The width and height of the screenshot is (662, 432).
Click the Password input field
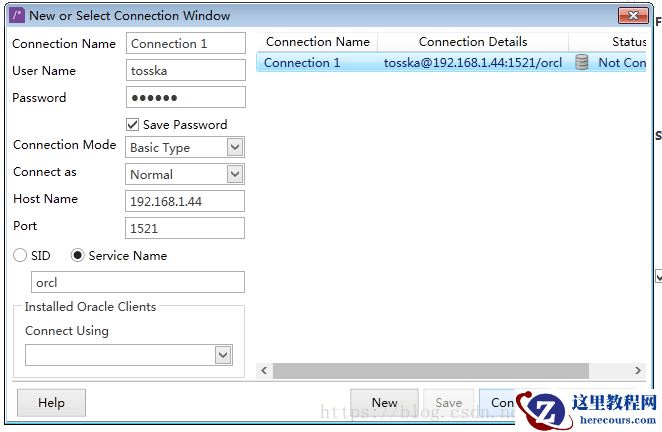[186, 97]
